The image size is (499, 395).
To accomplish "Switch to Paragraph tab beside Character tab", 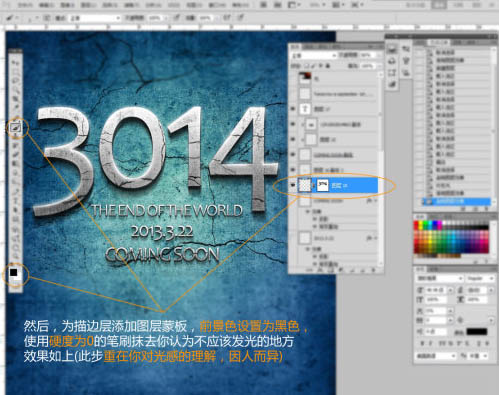I will click(x=433, y=269).
